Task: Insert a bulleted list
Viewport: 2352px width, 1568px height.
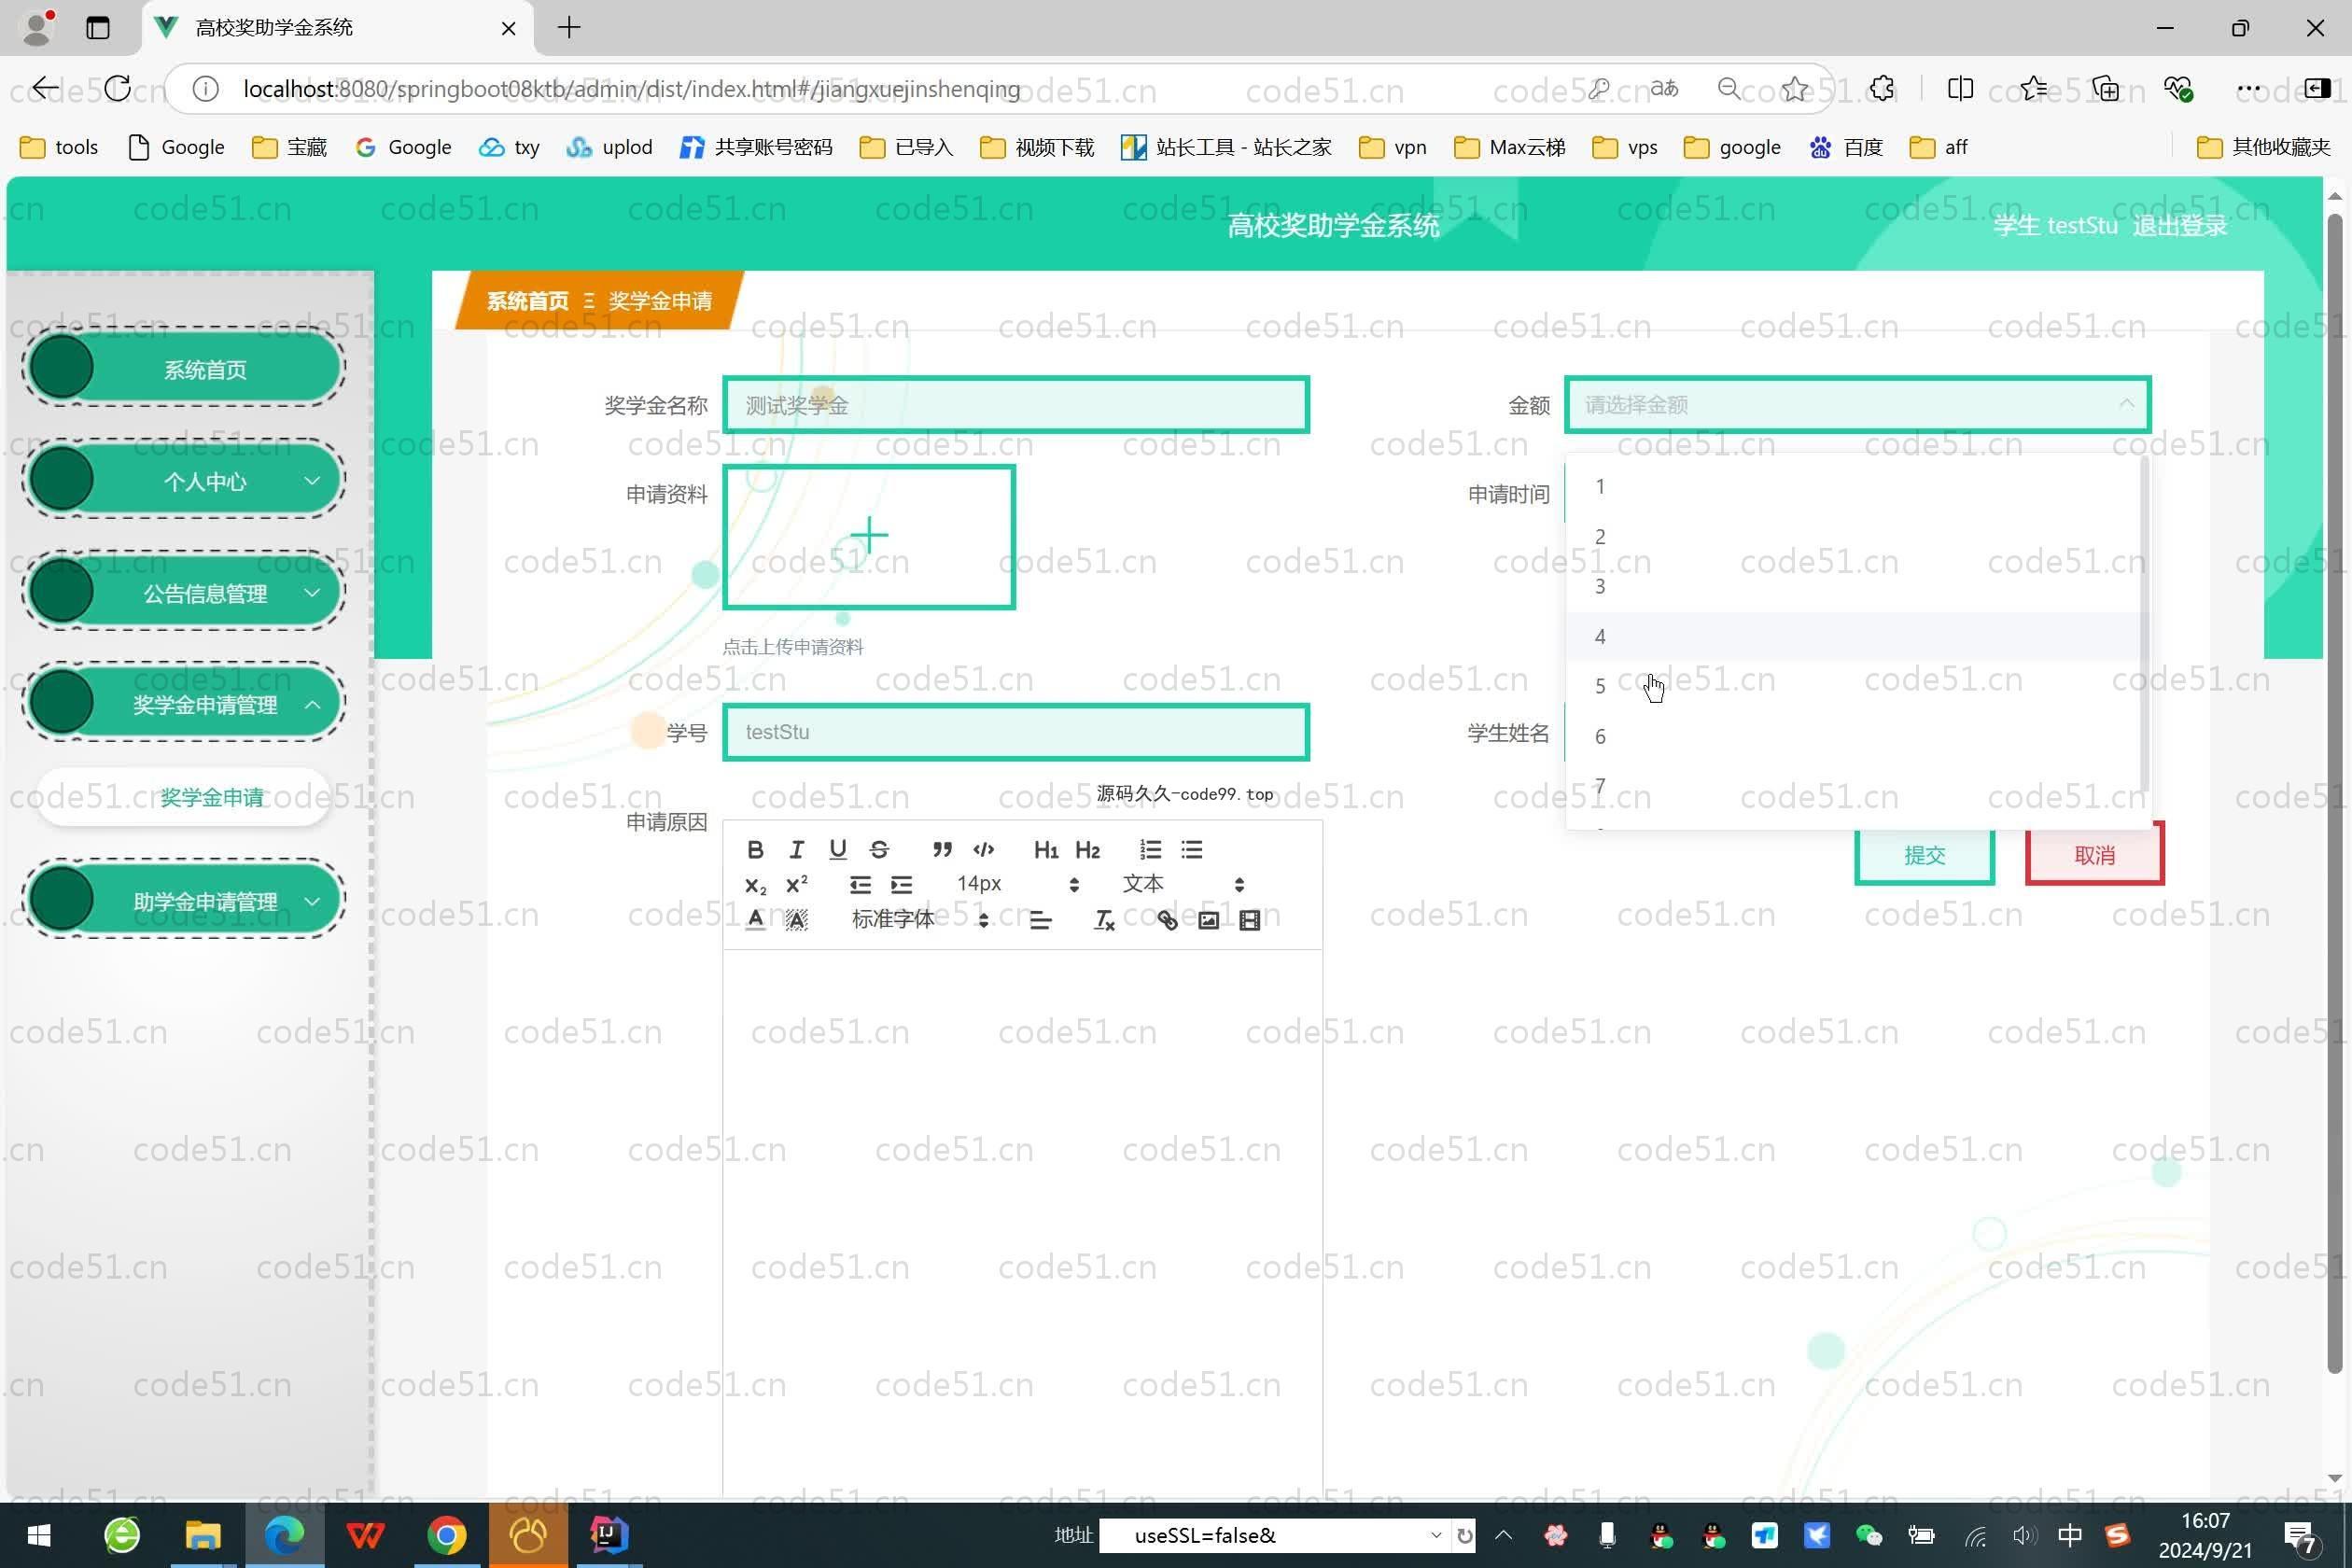Action: (1192, 850)
